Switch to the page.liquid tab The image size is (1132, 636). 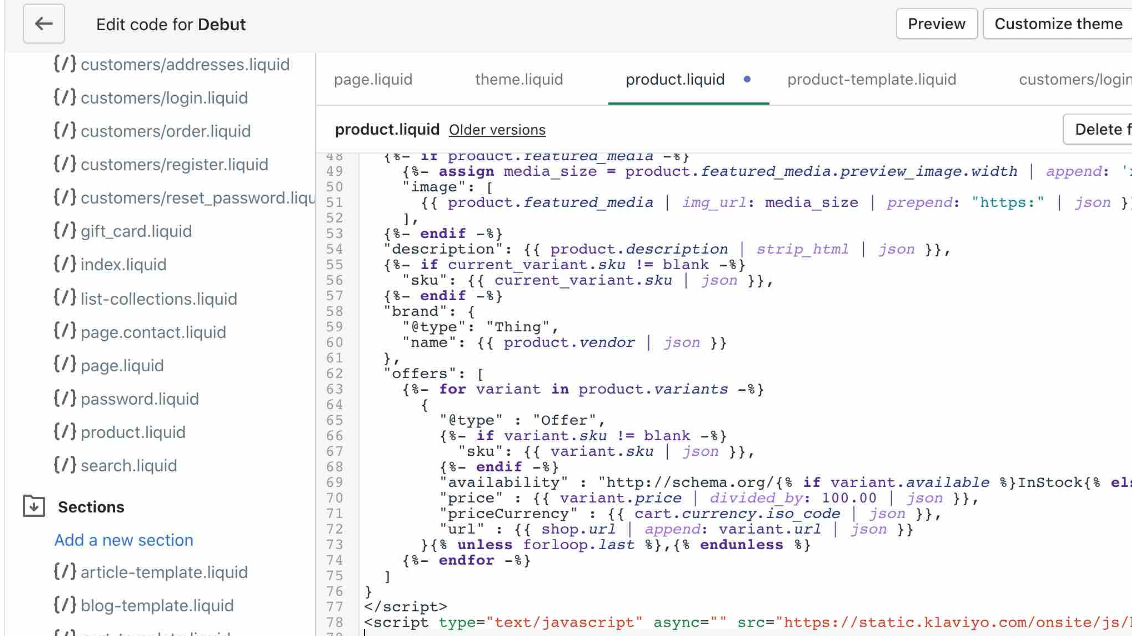(x=373, y=80)
